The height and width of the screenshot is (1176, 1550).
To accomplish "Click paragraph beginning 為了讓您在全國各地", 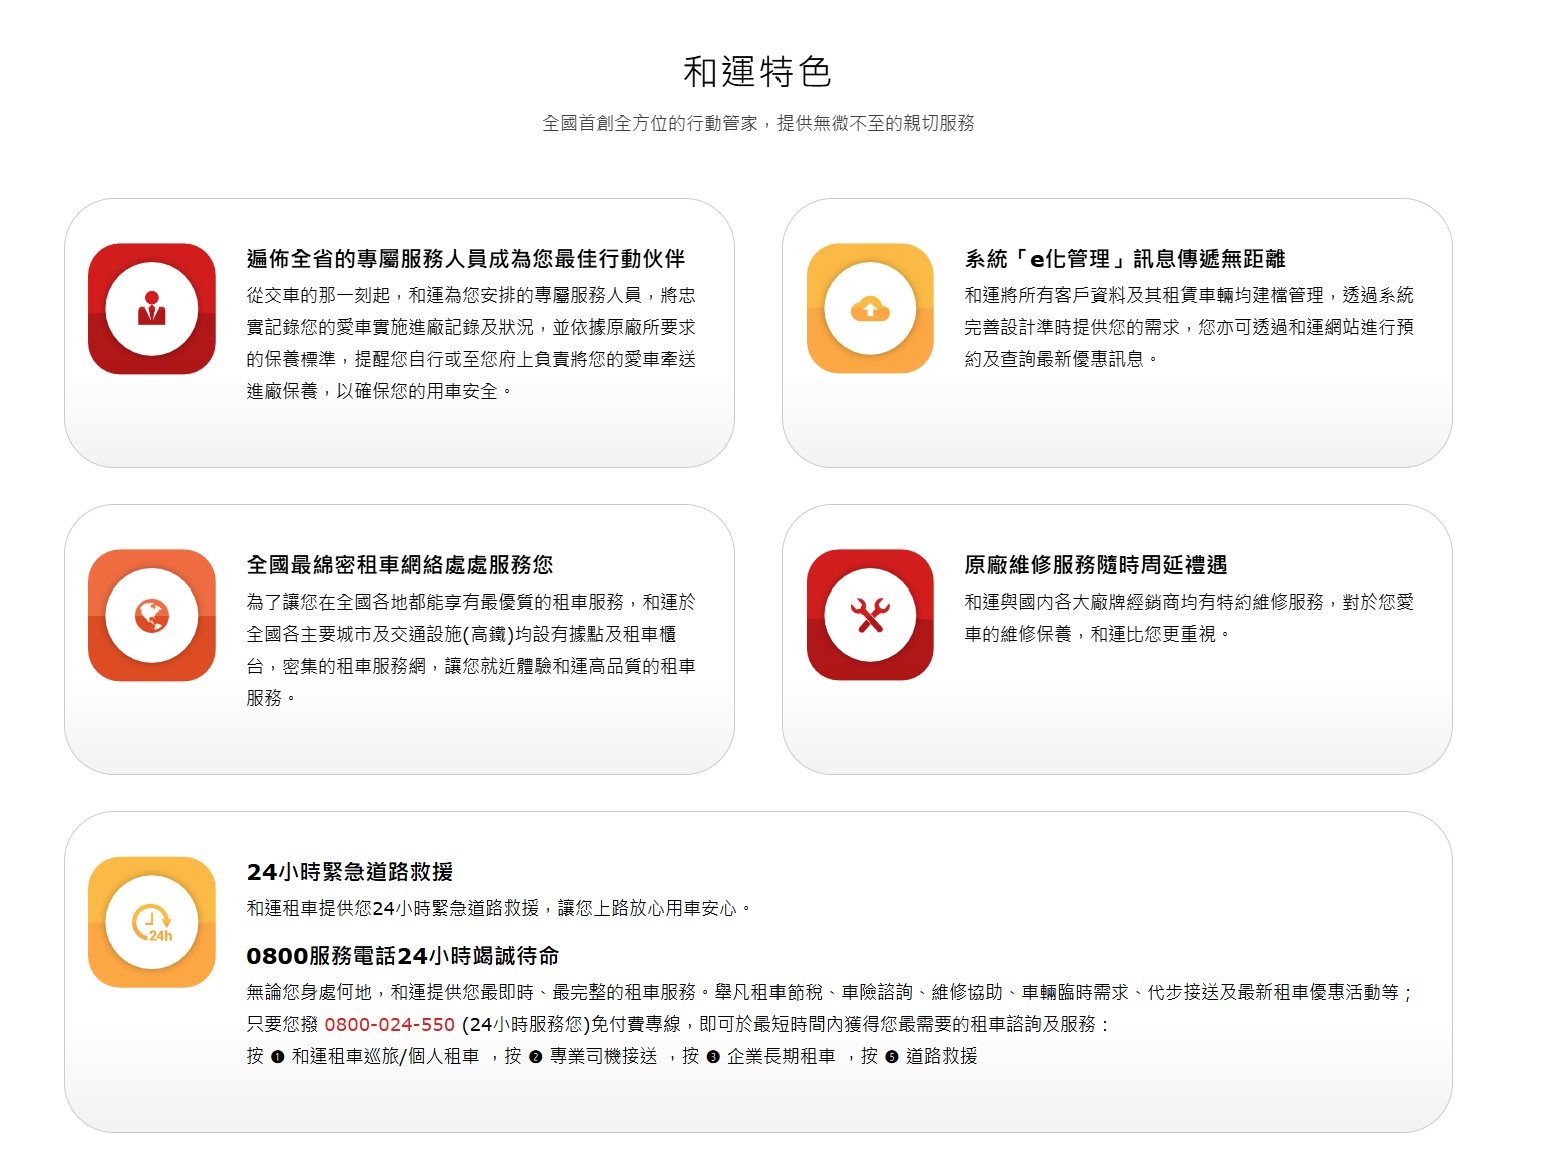I will click(x=471, y=650).
